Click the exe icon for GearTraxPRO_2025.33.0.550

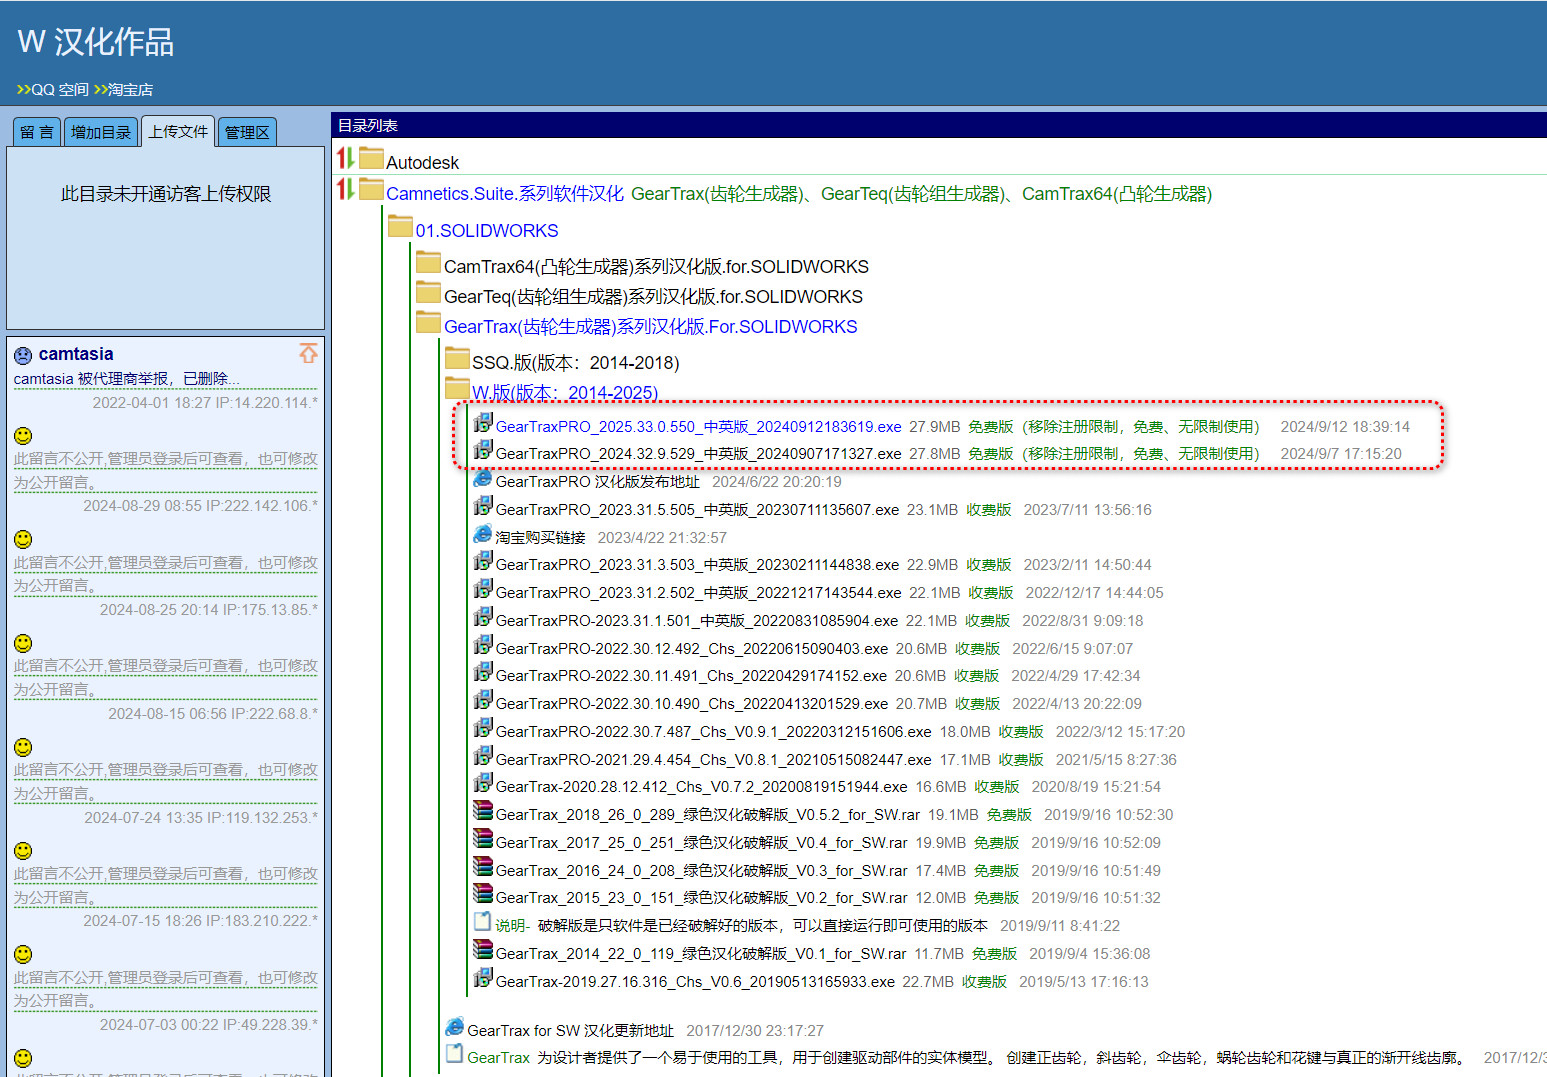click(483, 423)
